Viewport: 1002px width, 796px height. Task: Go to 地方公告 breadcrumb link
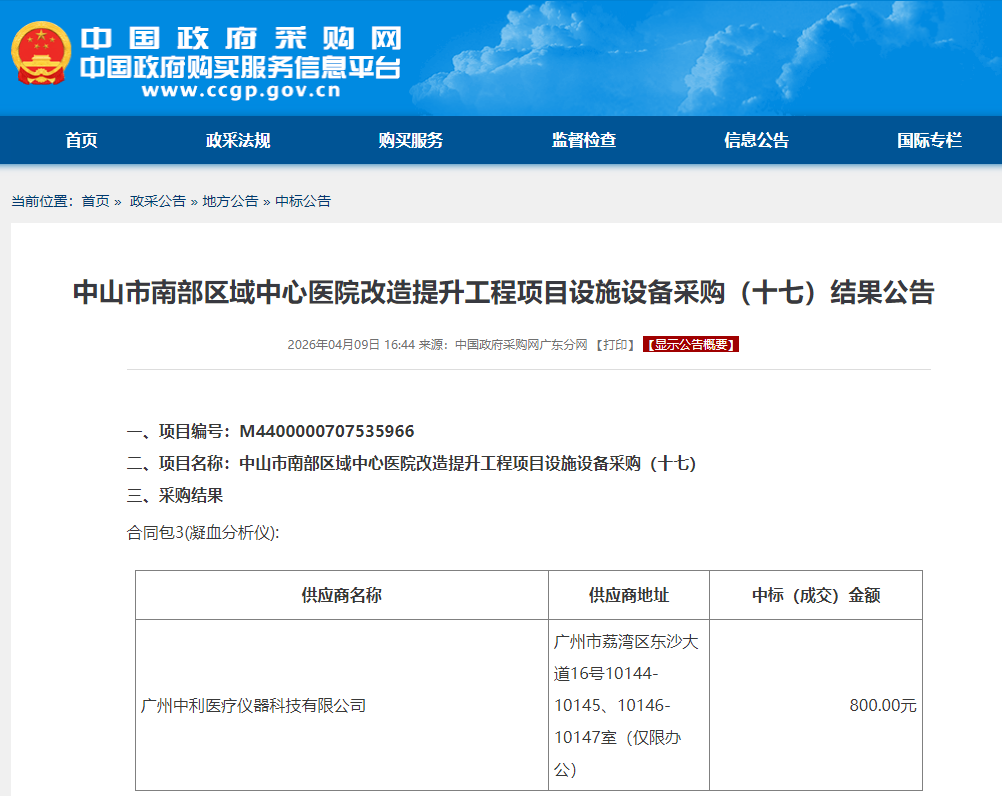pyautogui.click(x=230, y=201)
